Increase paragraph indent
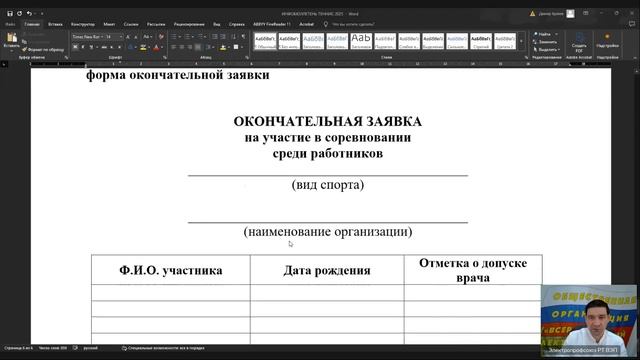The image size is (640, 360). click(223, 37)
